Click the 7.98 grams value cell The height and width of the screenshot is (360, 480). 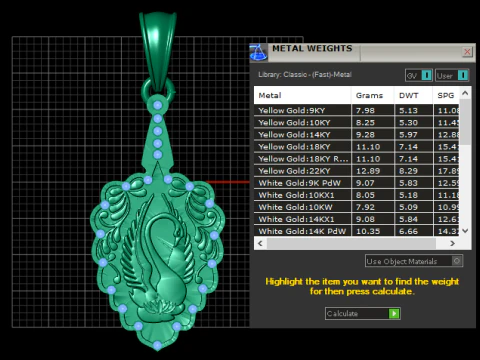coord(373,110)
